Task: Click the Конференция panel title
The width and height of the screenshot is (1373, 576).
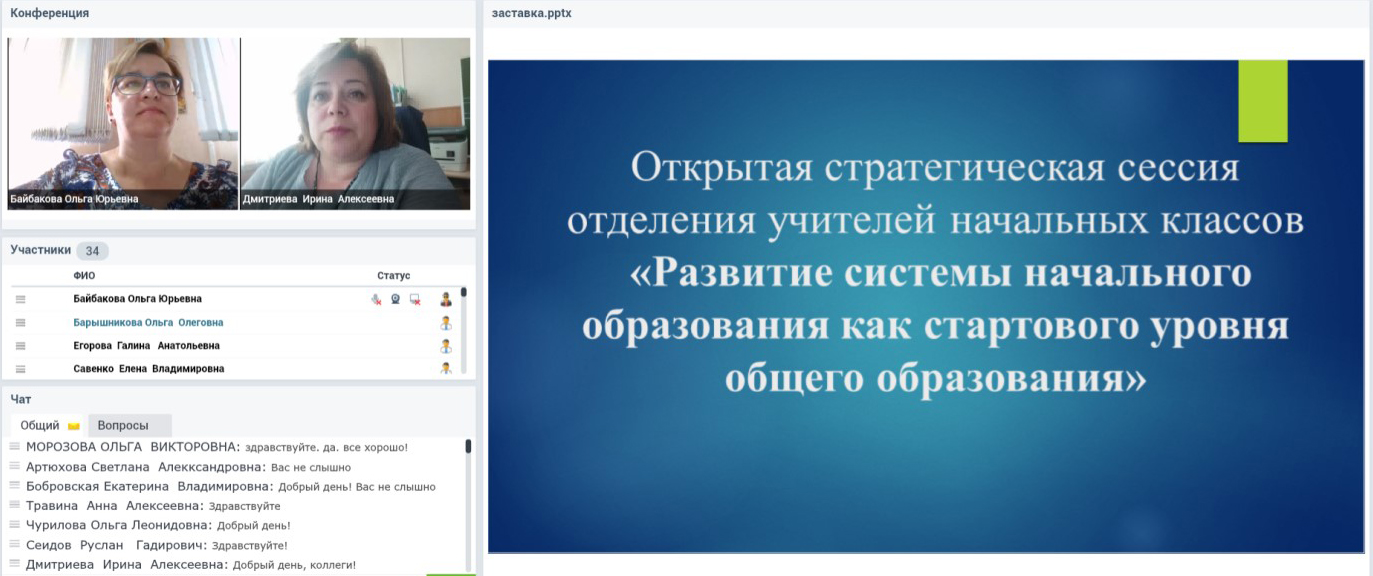Action: point(50,13)
